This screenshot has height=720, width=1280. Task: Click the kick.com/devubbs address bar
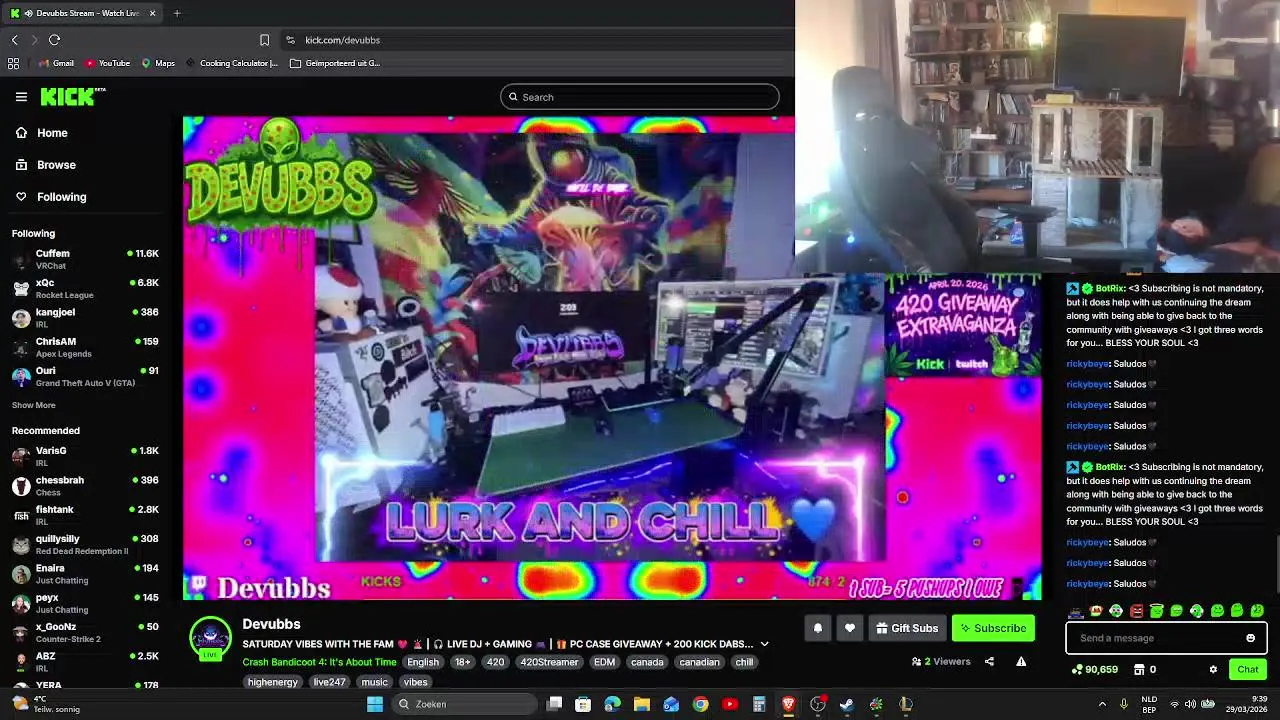pos(343,40)
